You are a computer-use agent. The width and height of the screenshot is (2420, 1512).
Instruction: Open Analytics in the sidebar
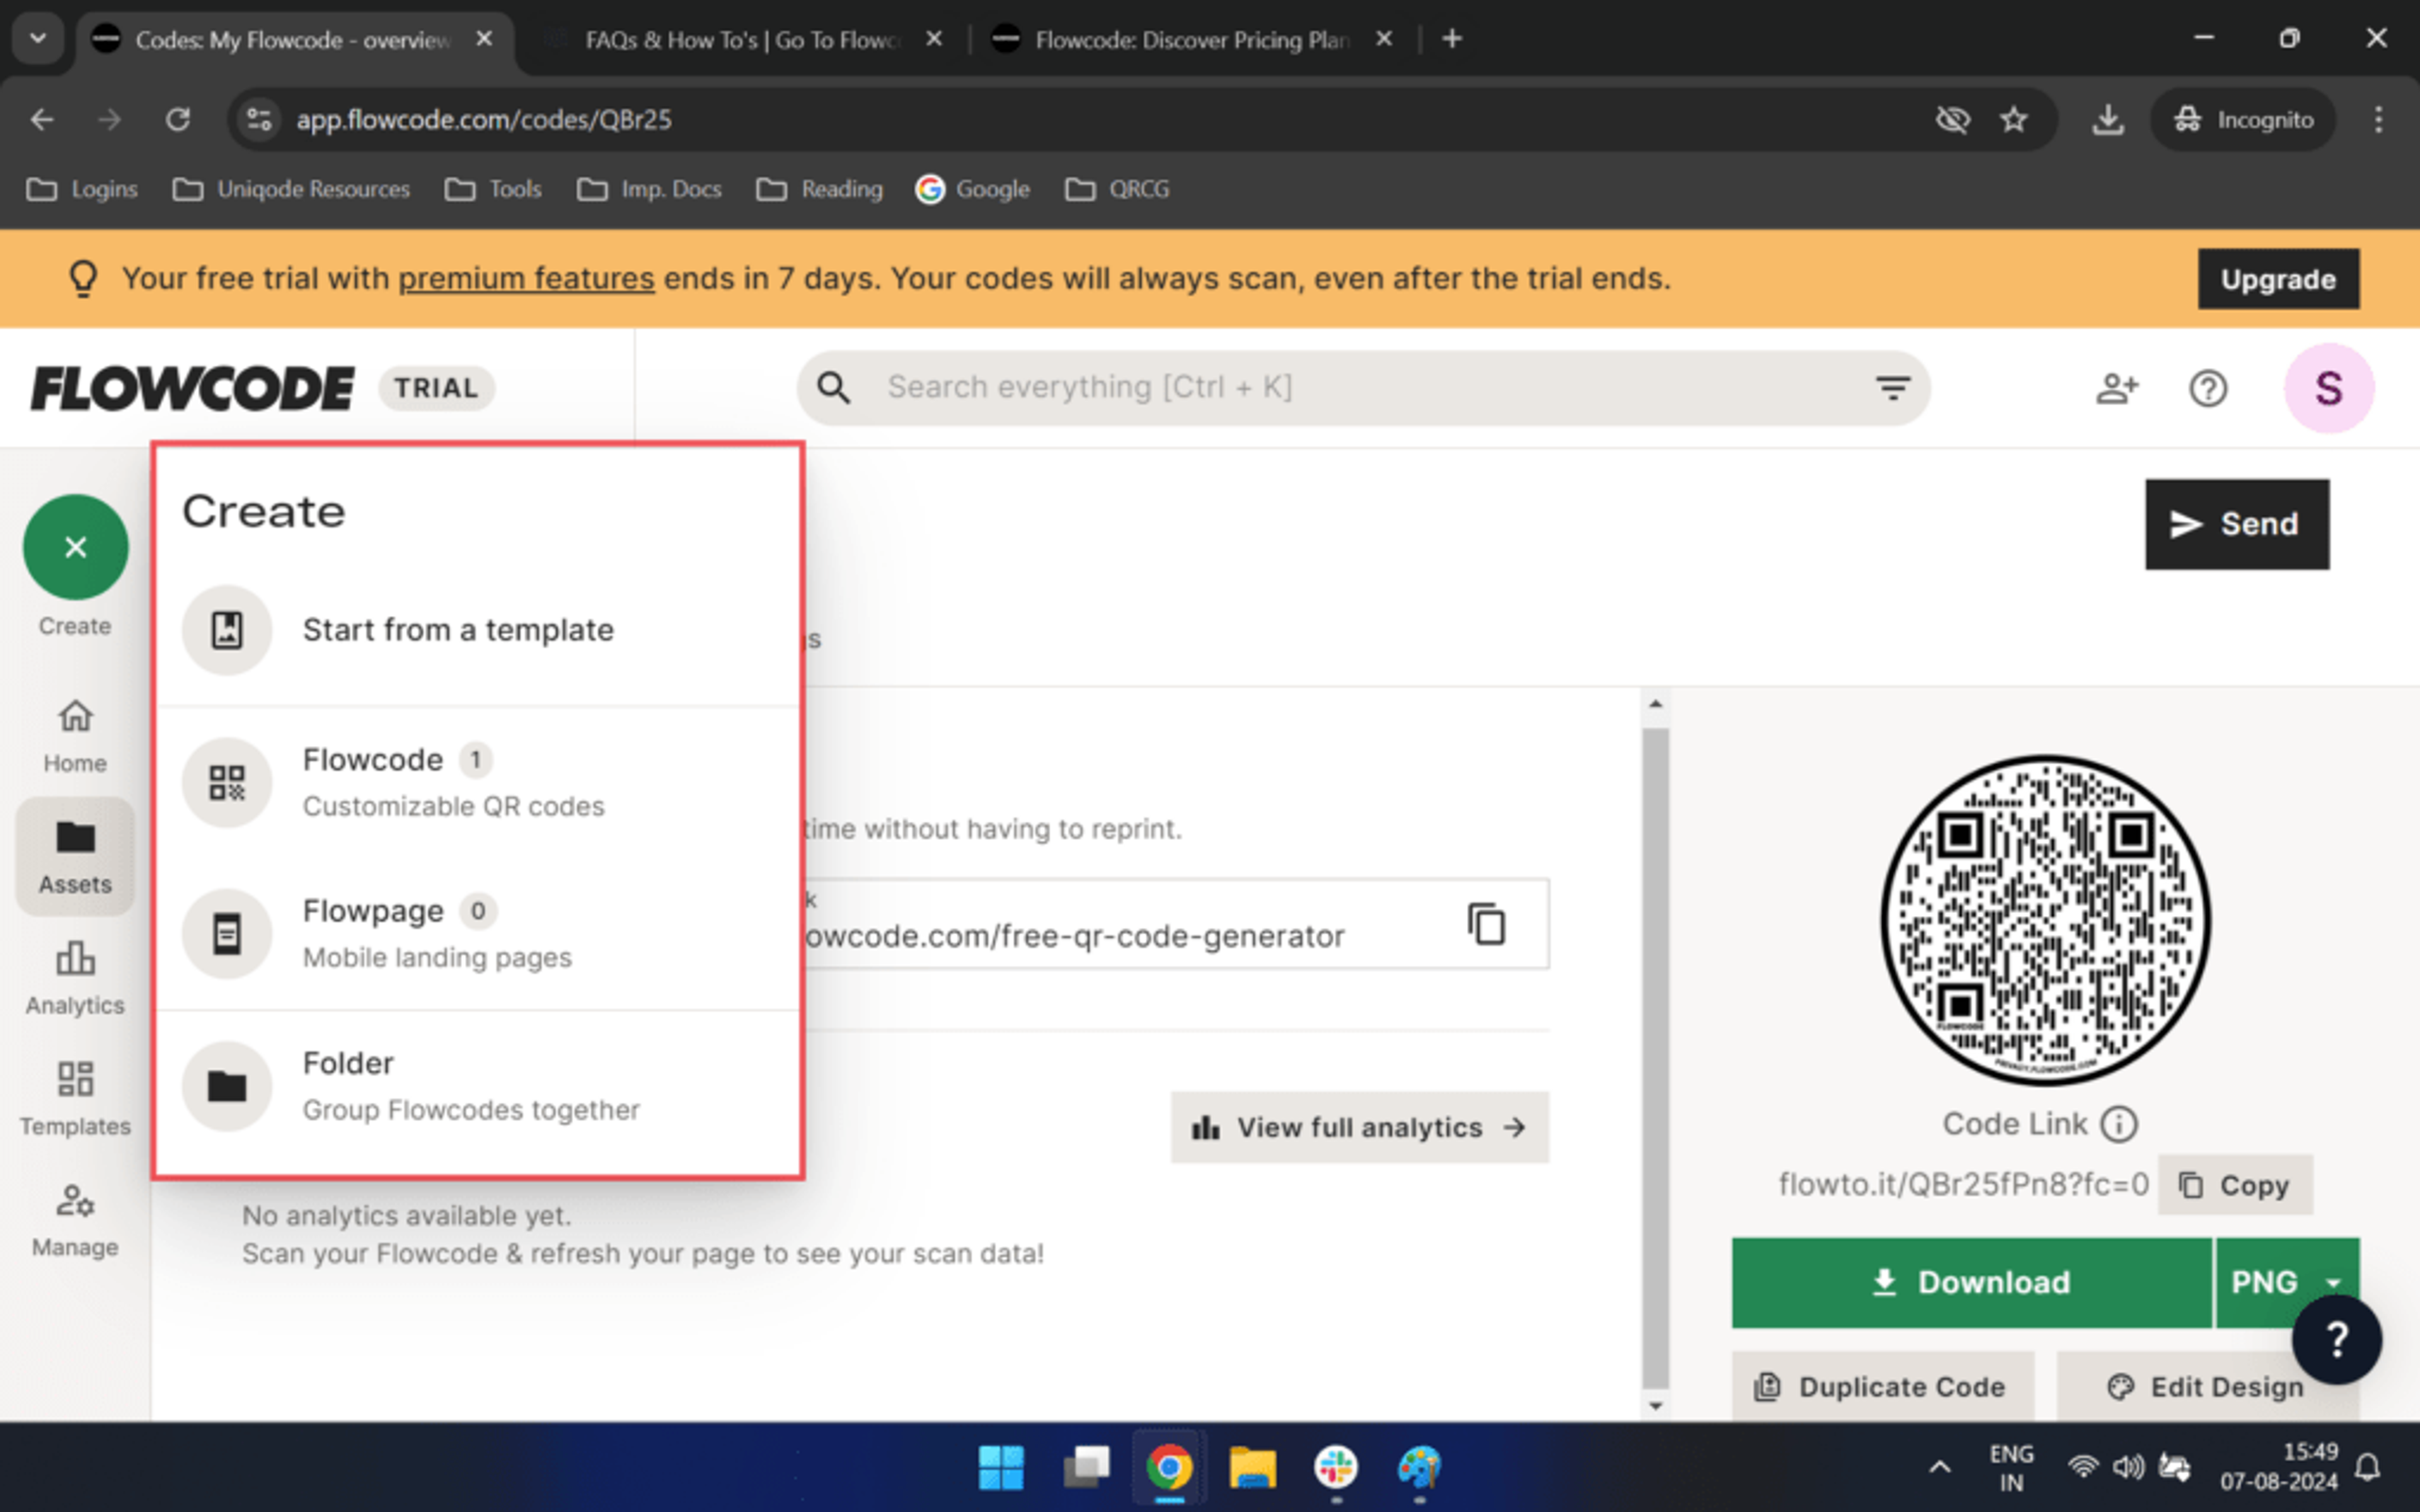point(75,978)
